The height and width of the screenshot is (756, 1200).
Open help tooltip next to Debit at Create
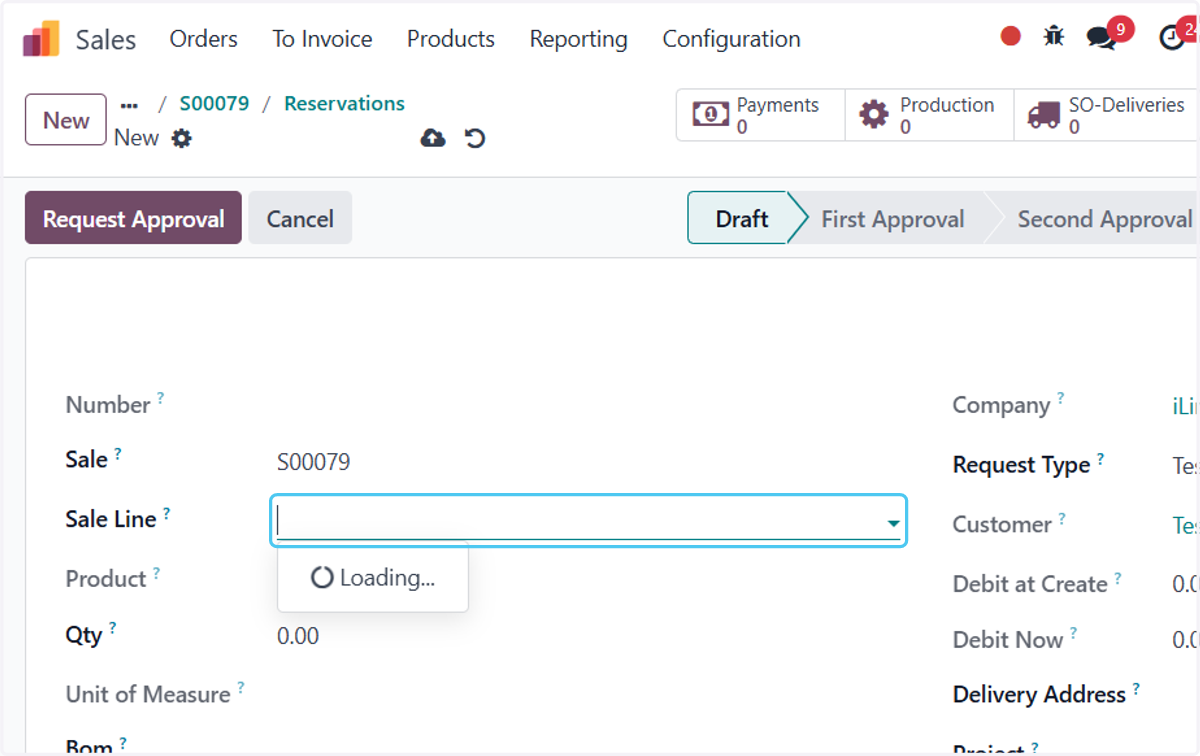click(x=1117, y=578)
